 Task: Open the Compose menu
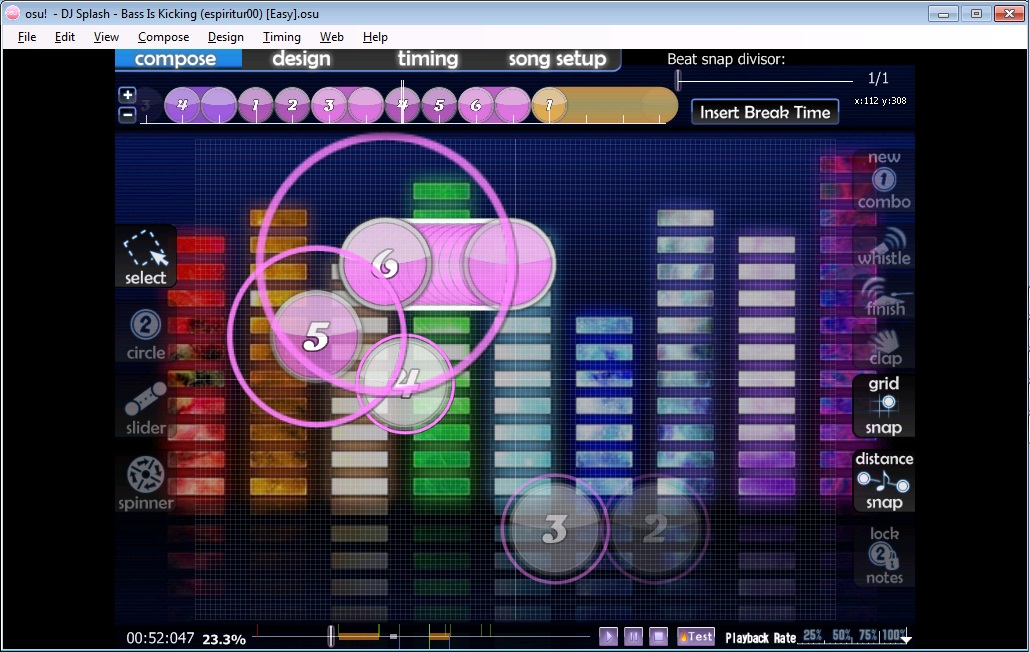pyautogui.click(x=164, y=37)
